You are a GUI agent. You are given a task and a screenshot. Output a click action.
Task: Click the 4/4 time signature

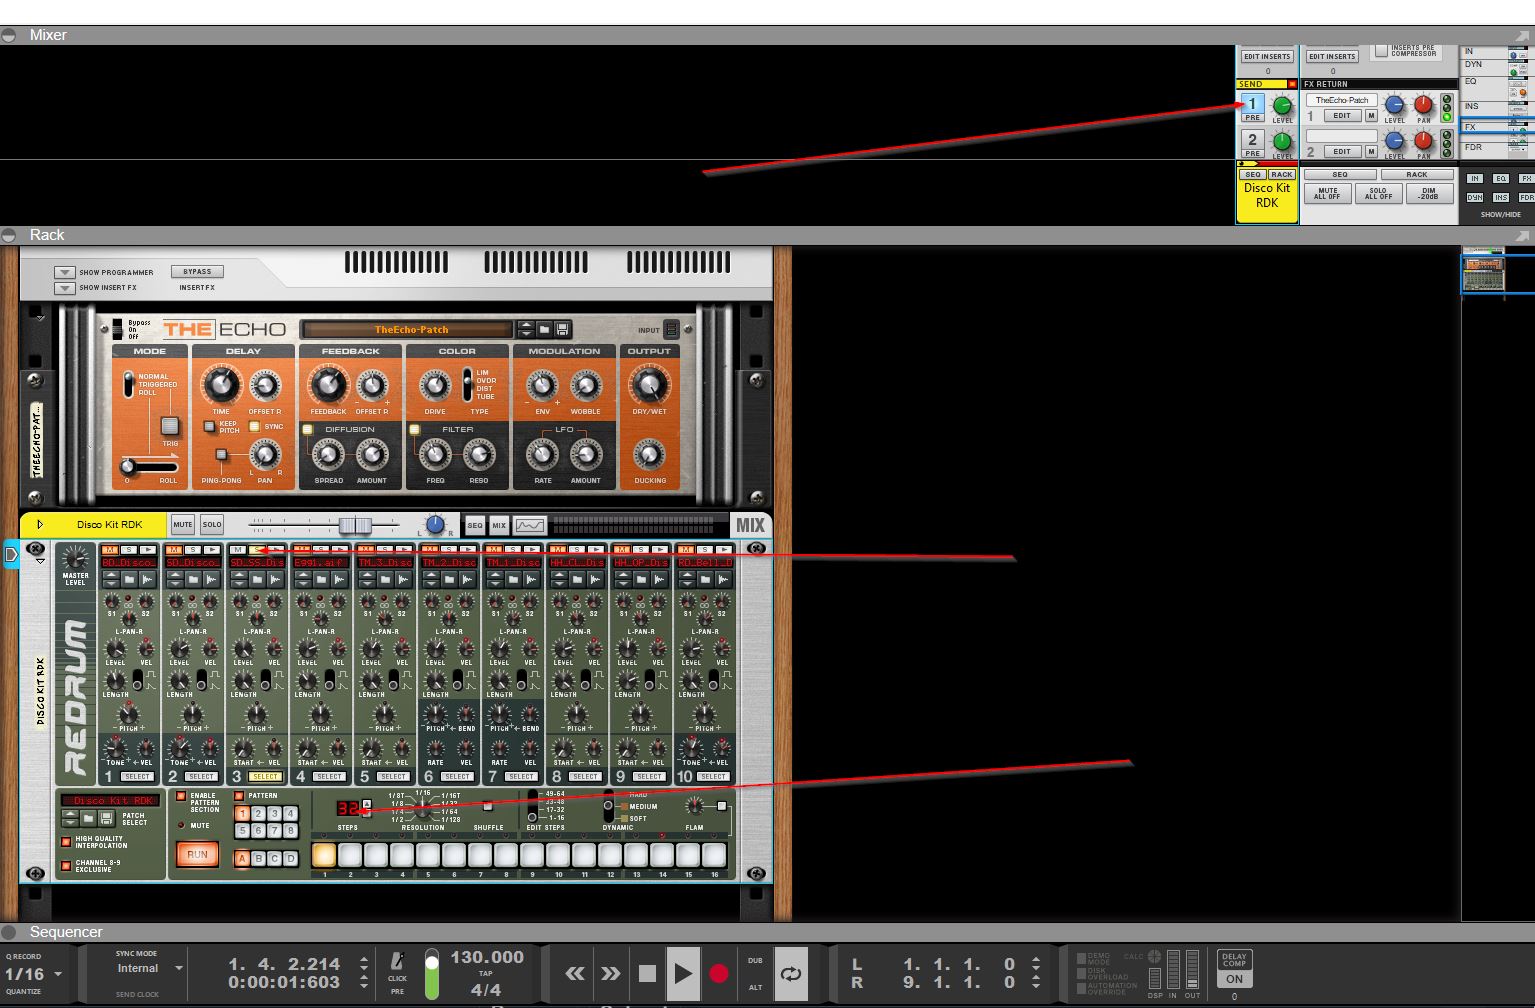coord(486,990)
